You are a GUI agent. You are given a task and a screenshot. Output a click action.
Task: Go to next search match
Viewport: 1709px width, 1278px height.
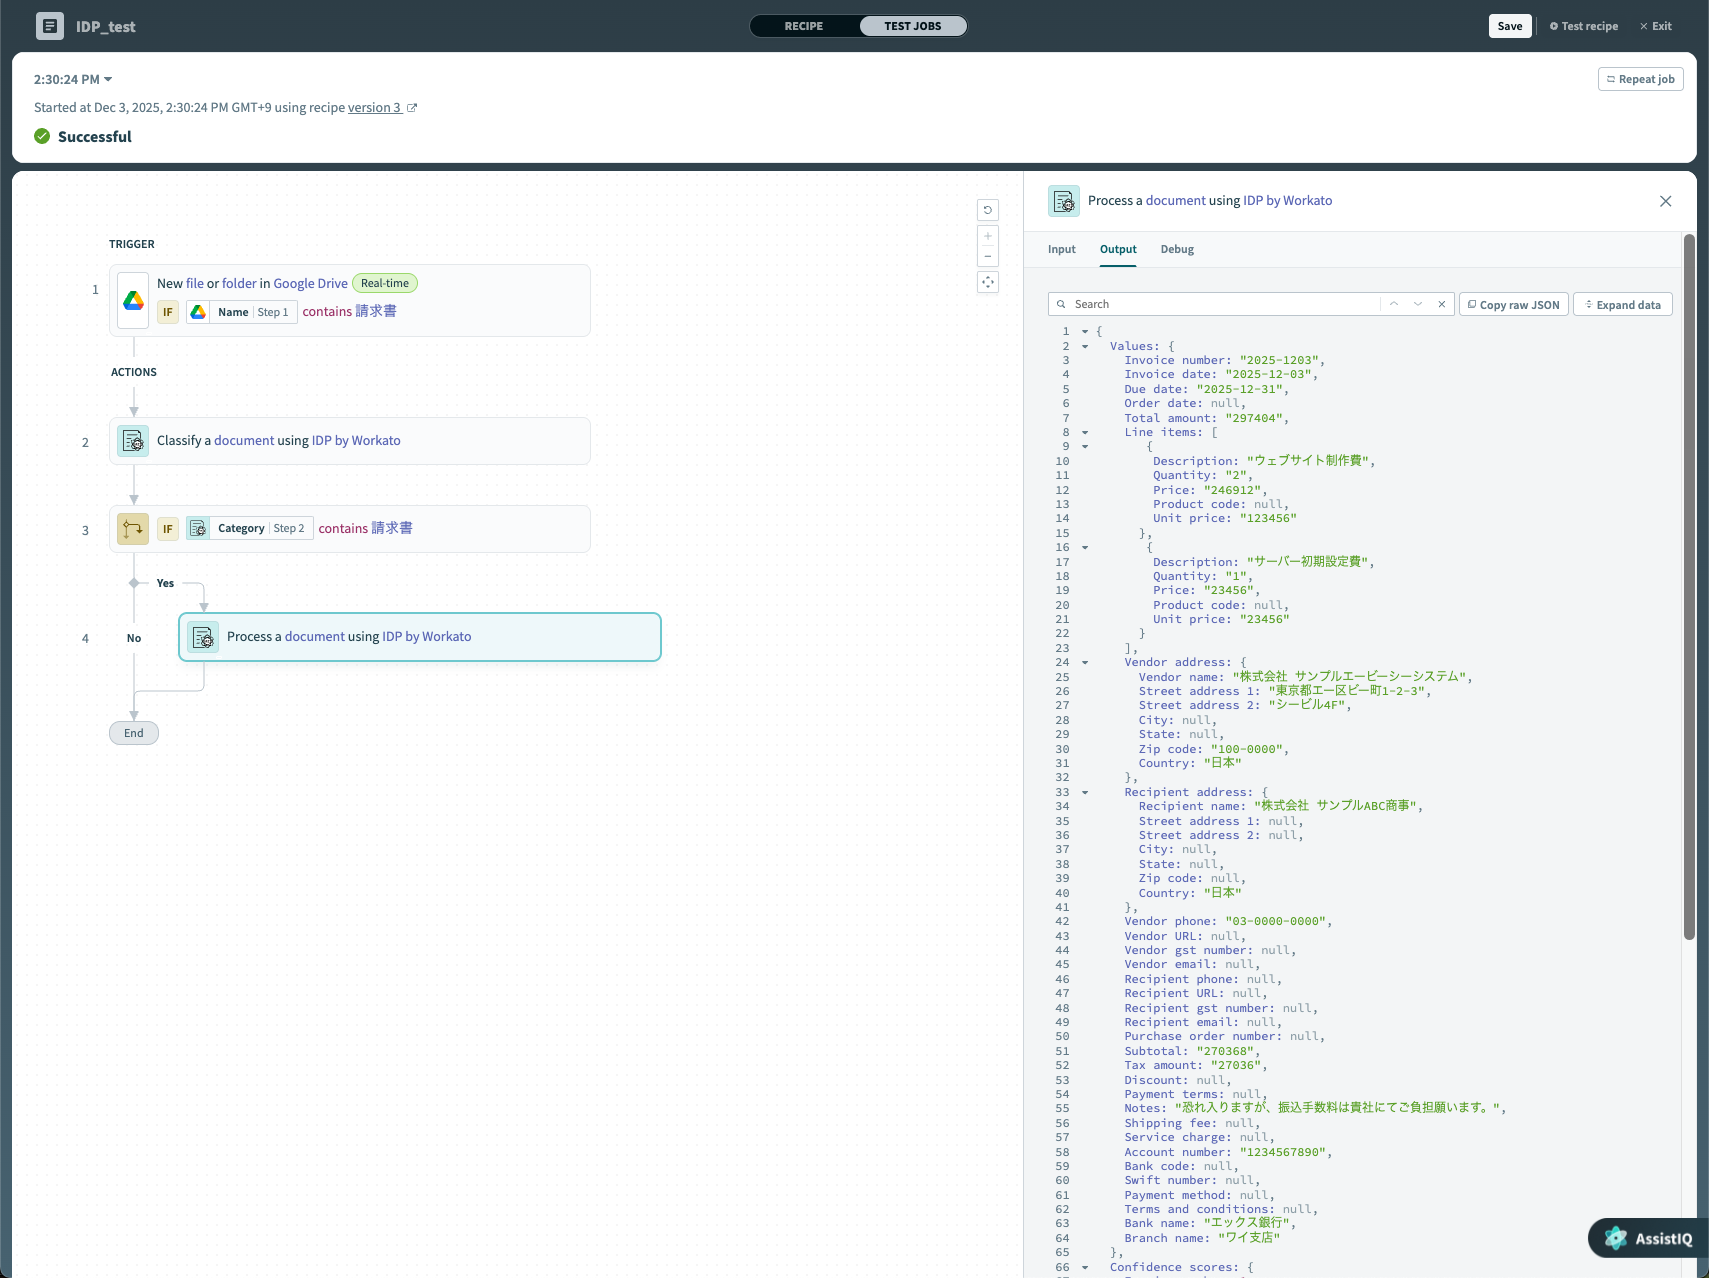point(1418,304)
